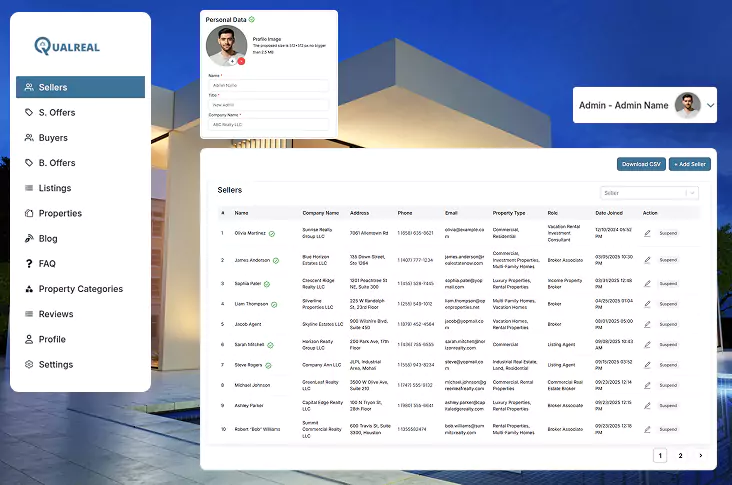
Task: Edit Michael Johnson row pencil icon
Action: [648, 386]
